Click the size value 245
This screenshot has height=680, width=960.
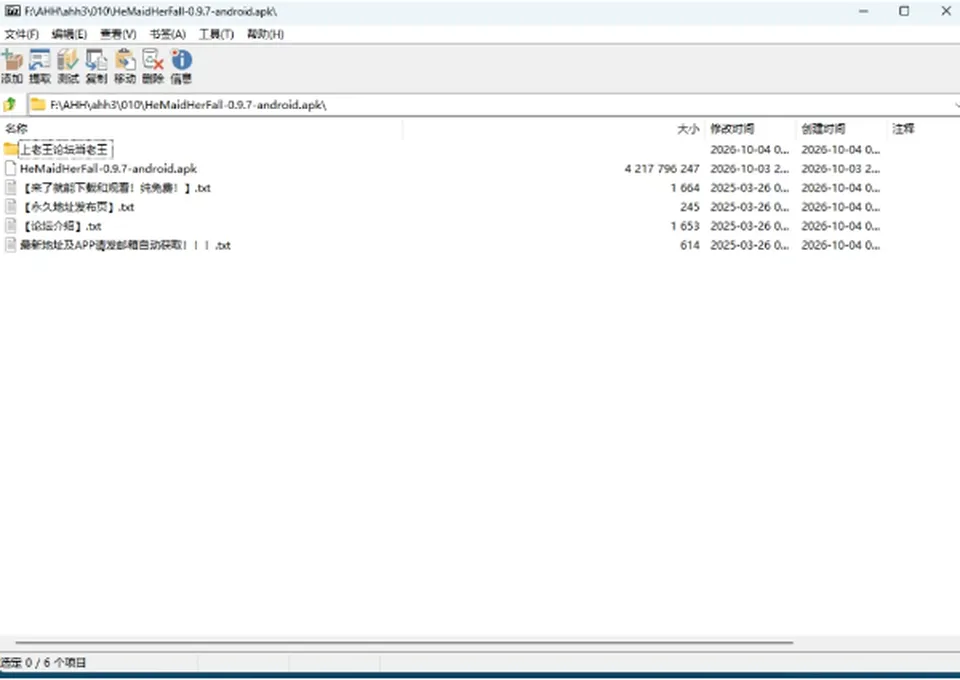tap(690, 207)
